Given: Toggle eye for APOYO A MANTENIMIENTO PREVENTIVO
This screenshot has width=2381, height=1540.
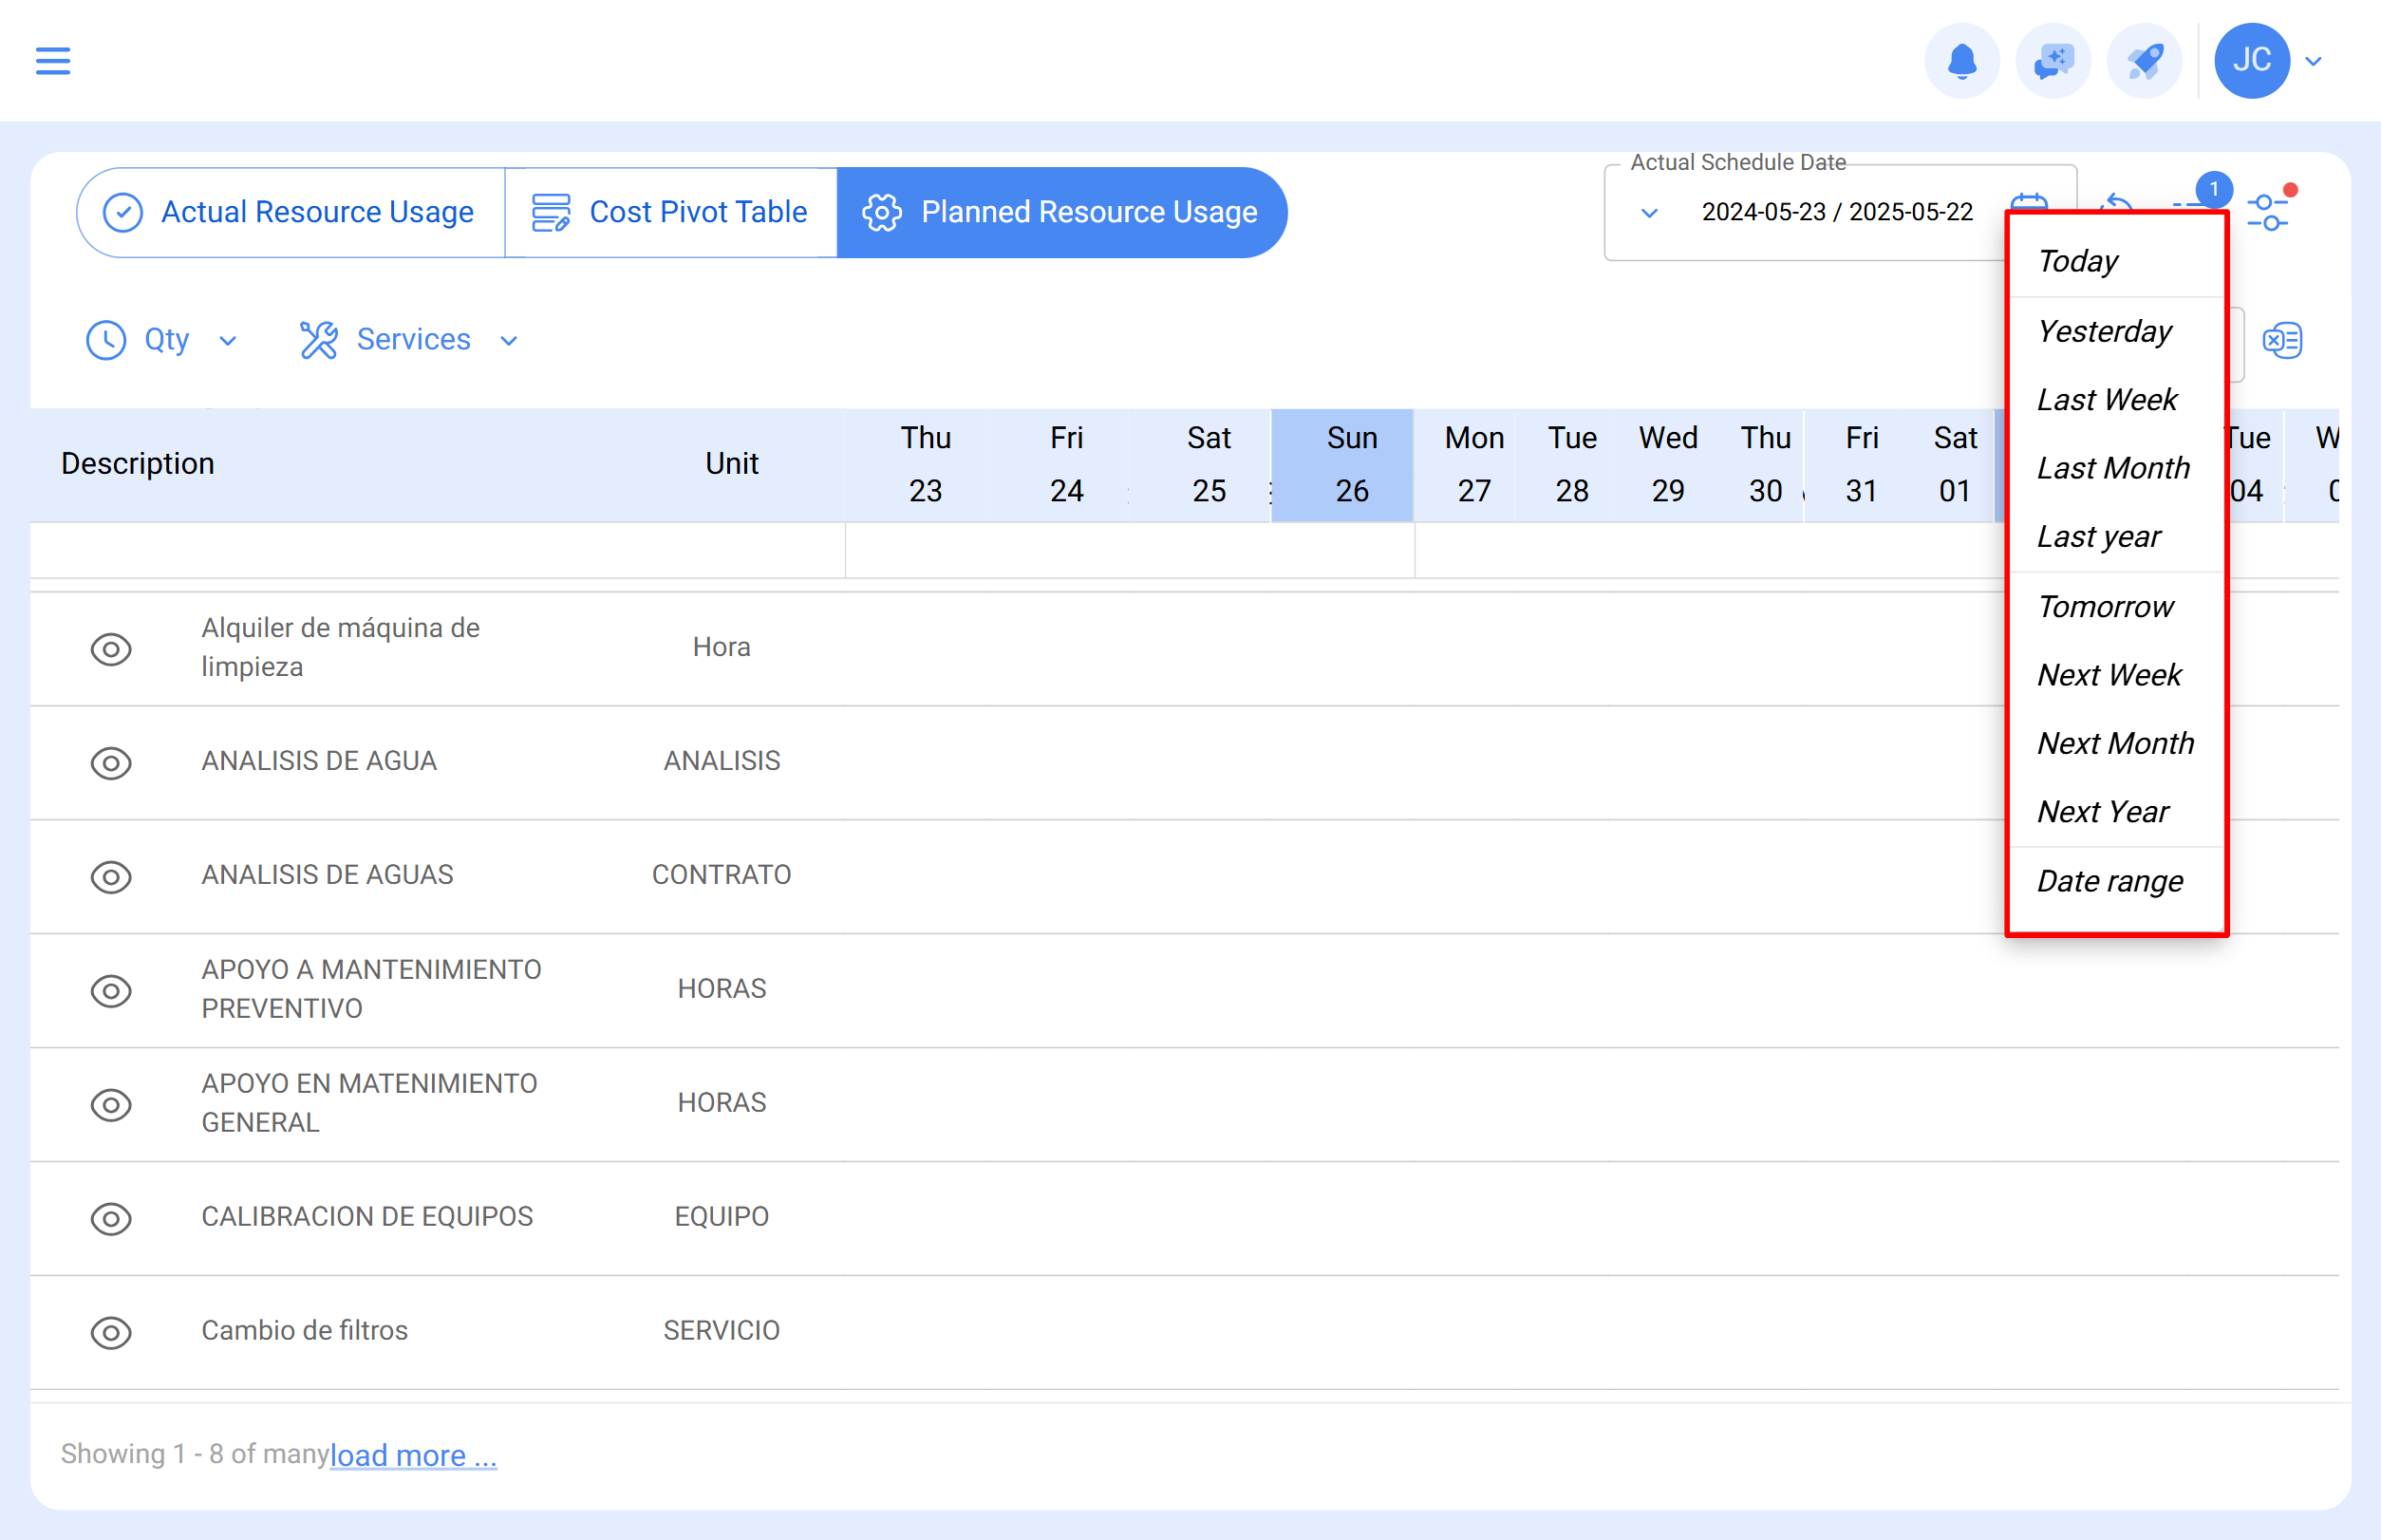Looking at the screenshot, I should pos(111,991).
